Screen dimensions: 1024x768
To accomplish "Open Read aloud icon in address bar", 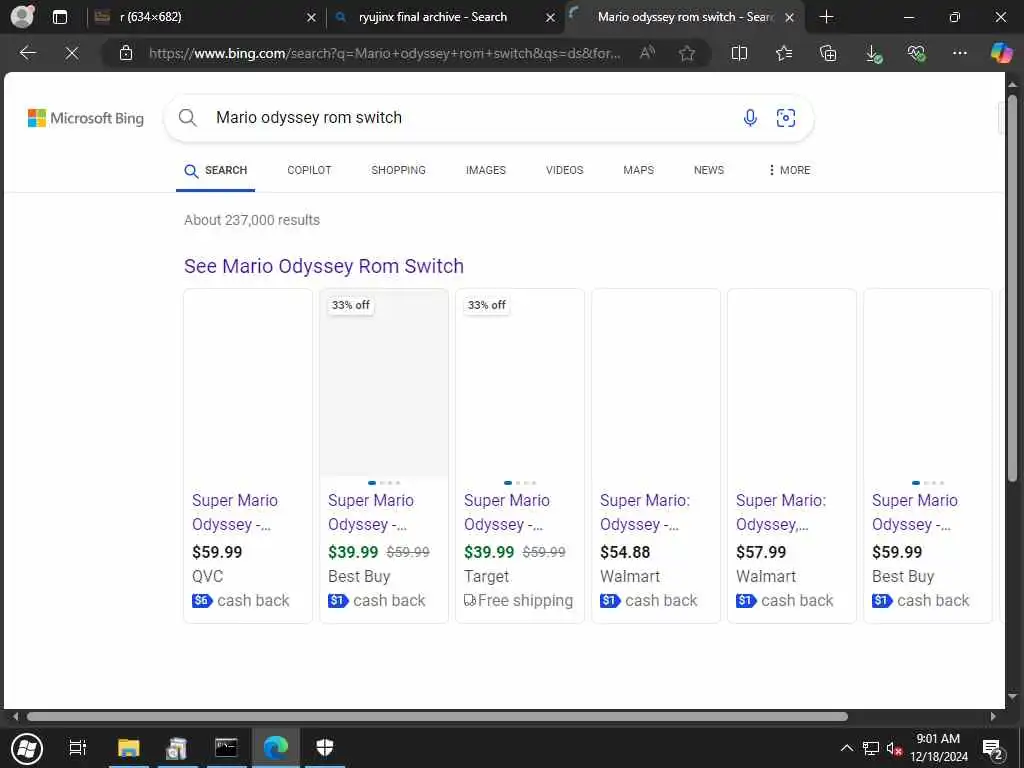I will coord(647,53).
